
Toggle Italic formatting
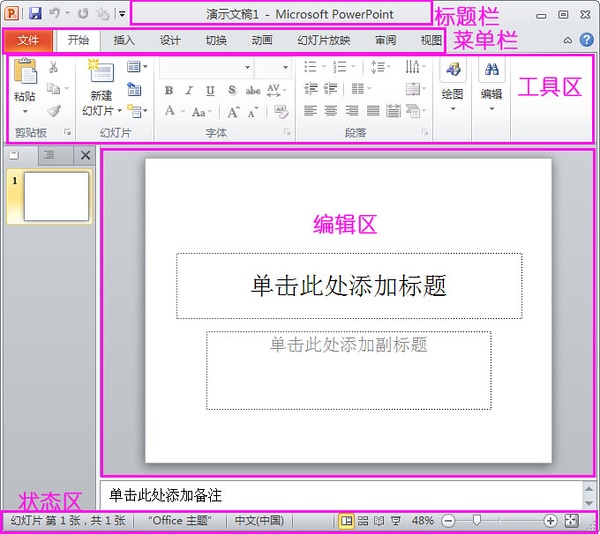189,90
